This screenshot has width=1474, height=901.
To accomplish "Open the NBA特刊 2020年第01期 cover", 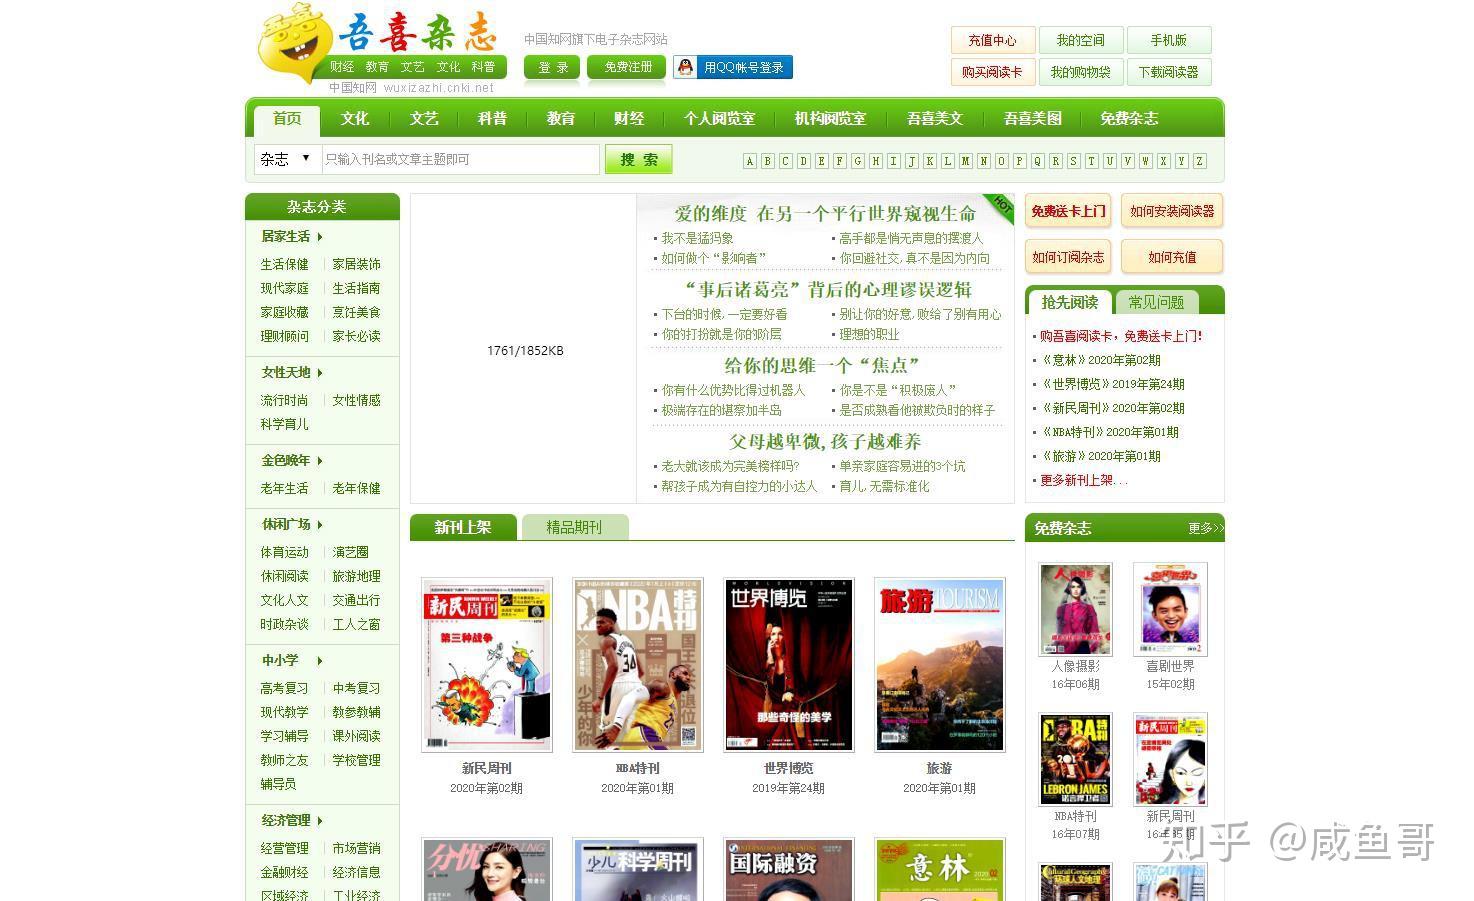I will tap(638, 664).
